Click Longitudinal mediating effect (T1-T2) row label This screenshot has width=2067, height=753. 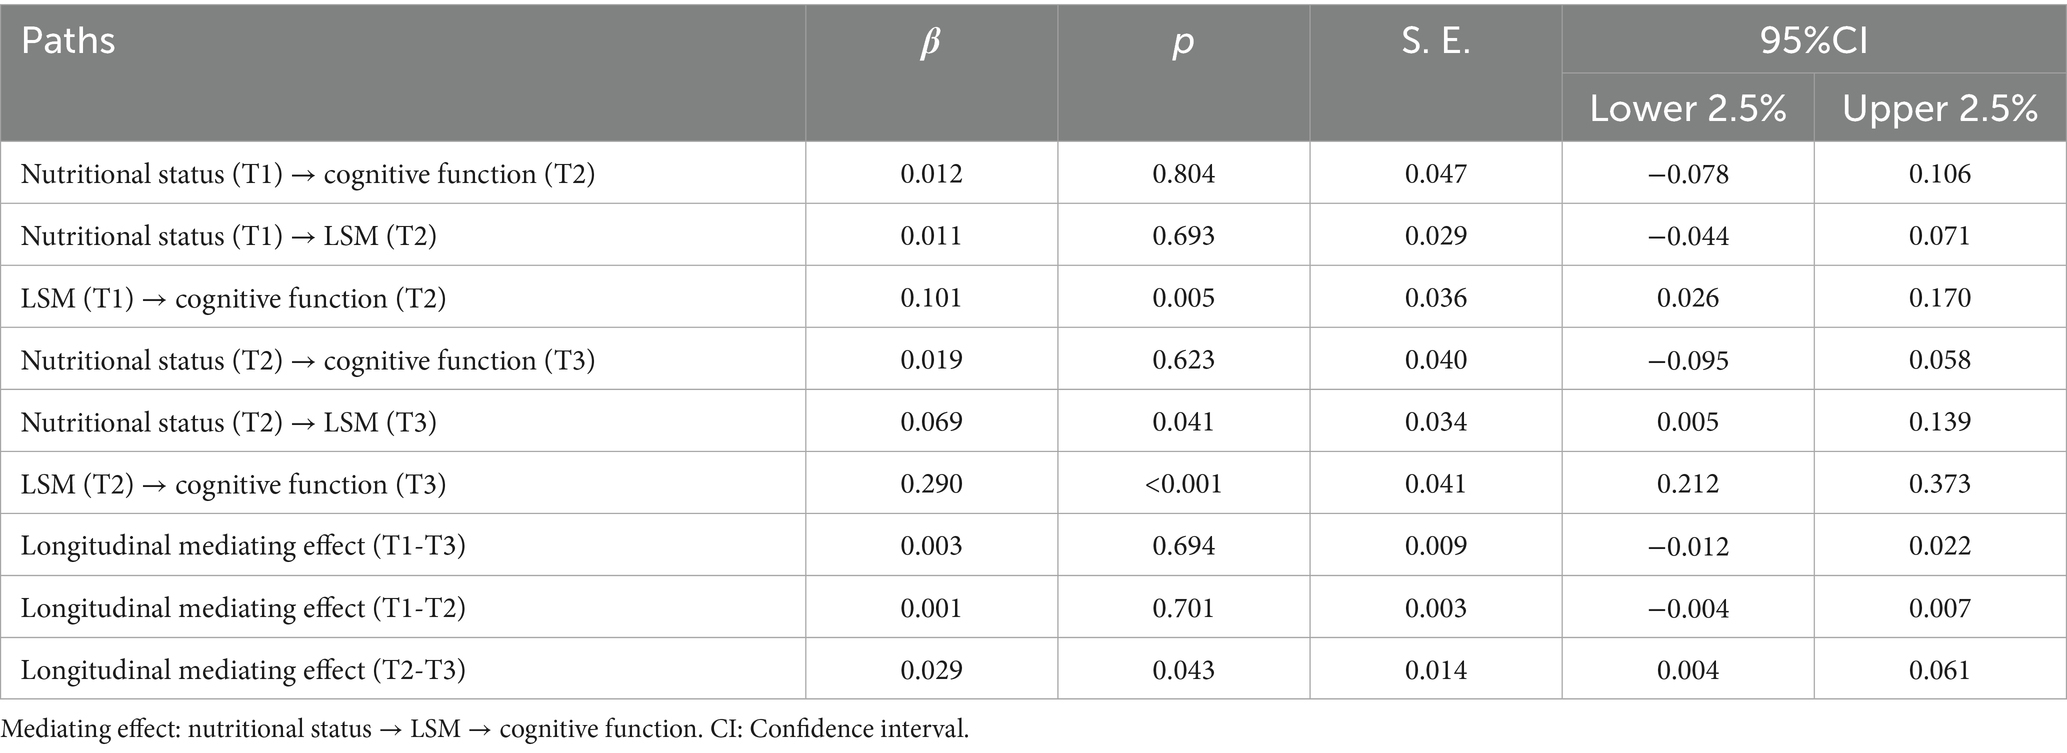[x=243, y=608]
